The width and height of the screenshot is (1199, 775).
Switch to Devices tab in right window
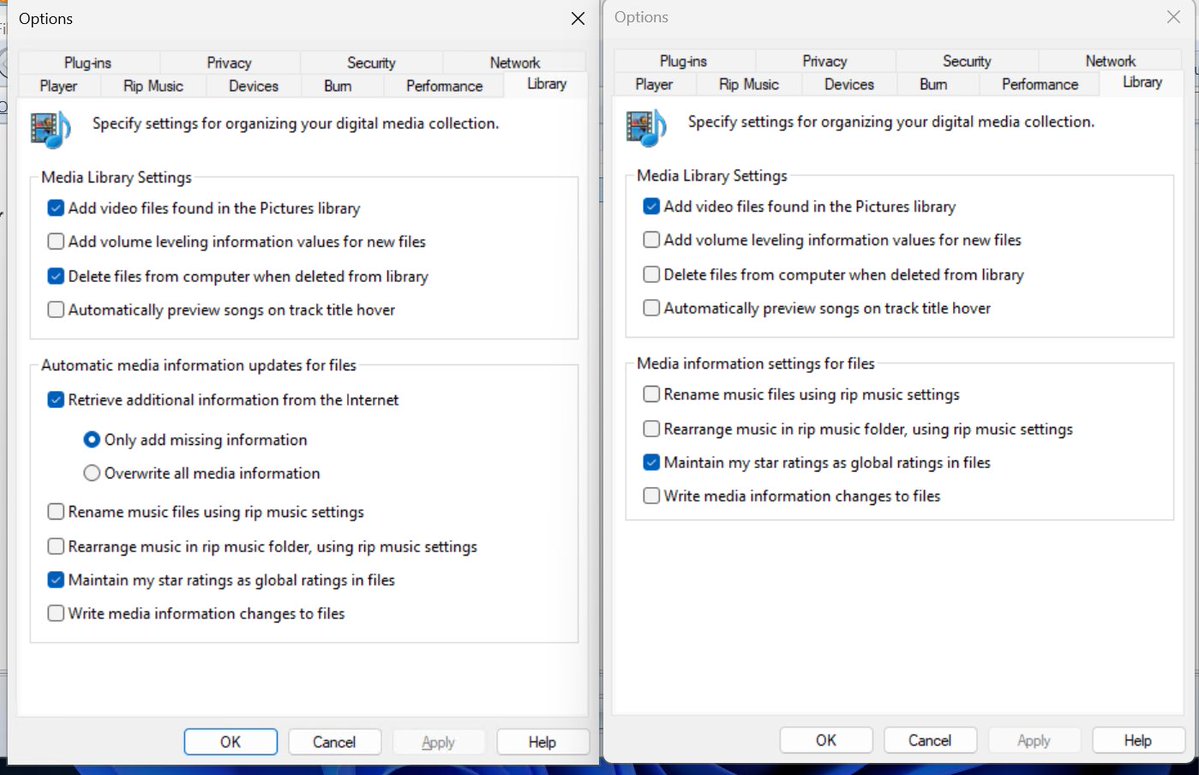[849, 84]
